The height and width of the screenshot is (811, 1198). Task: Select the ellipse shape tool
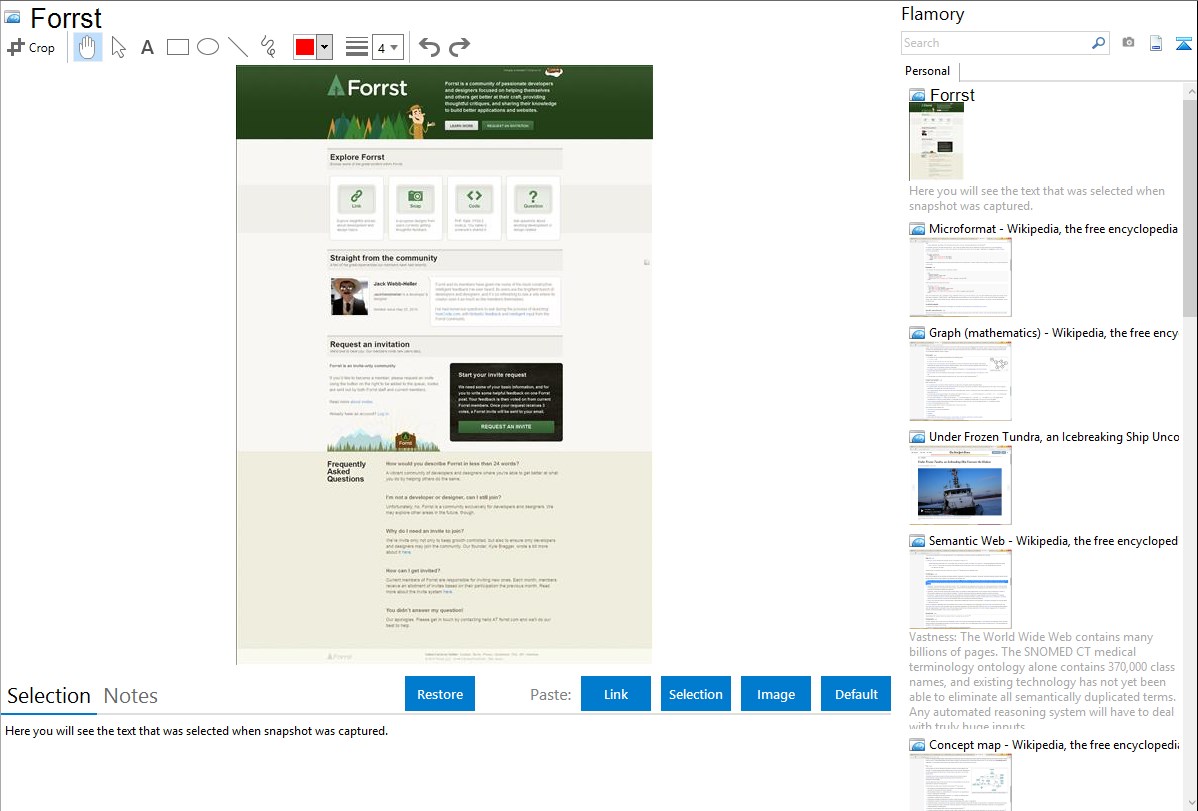pyautogui.click(x=208, y=47)
